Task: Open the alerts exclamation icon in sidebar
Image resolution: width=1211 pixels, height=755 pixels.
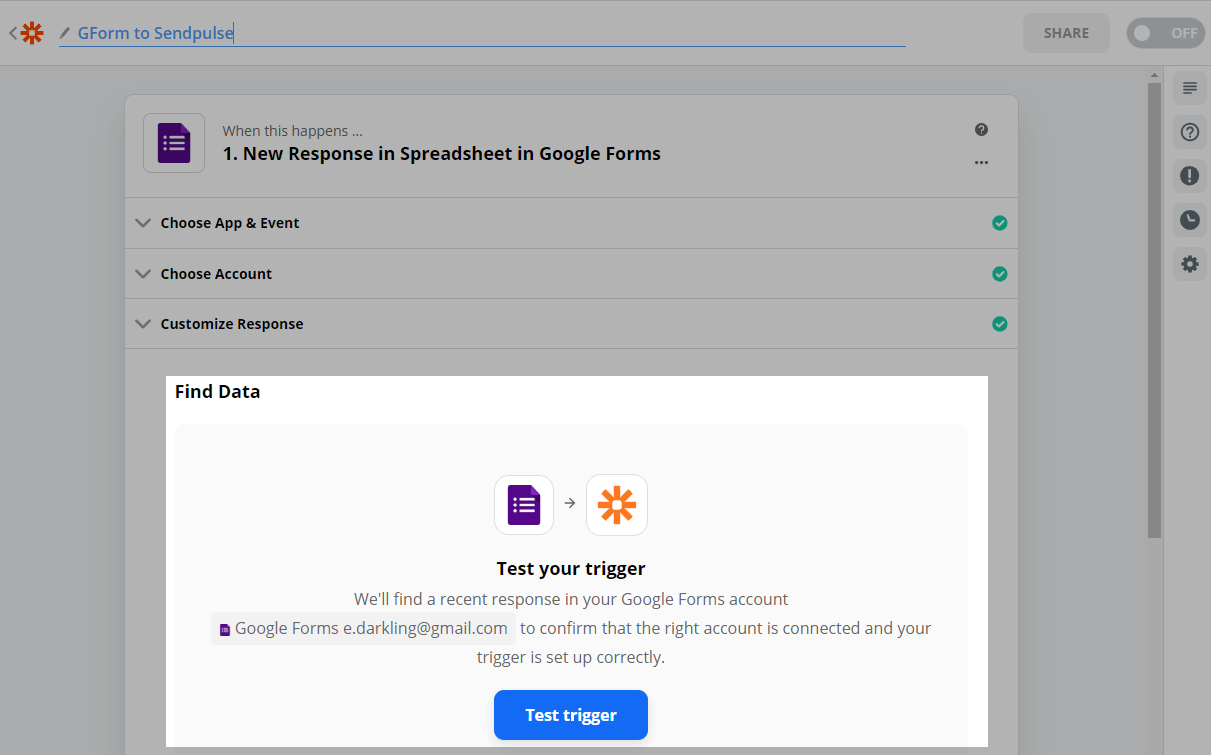Action: (1189, 176)
